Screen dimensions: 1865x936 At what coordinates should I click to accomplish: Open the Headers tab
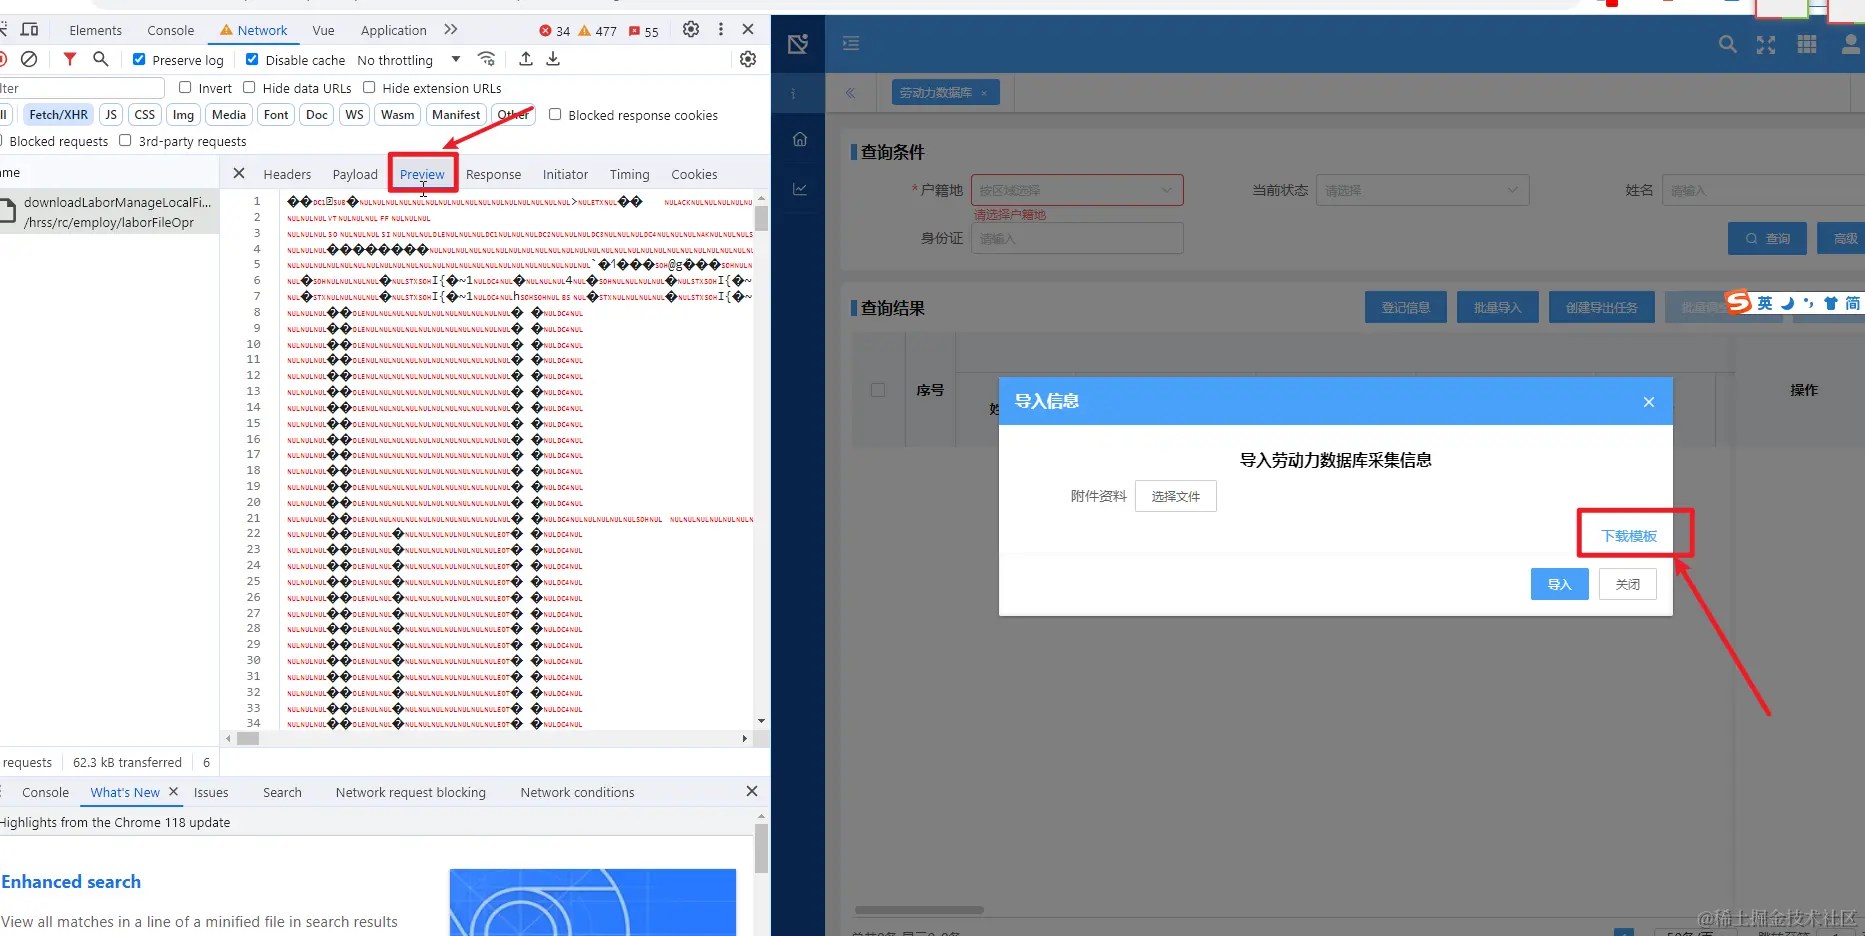click(x=287, y=174)
